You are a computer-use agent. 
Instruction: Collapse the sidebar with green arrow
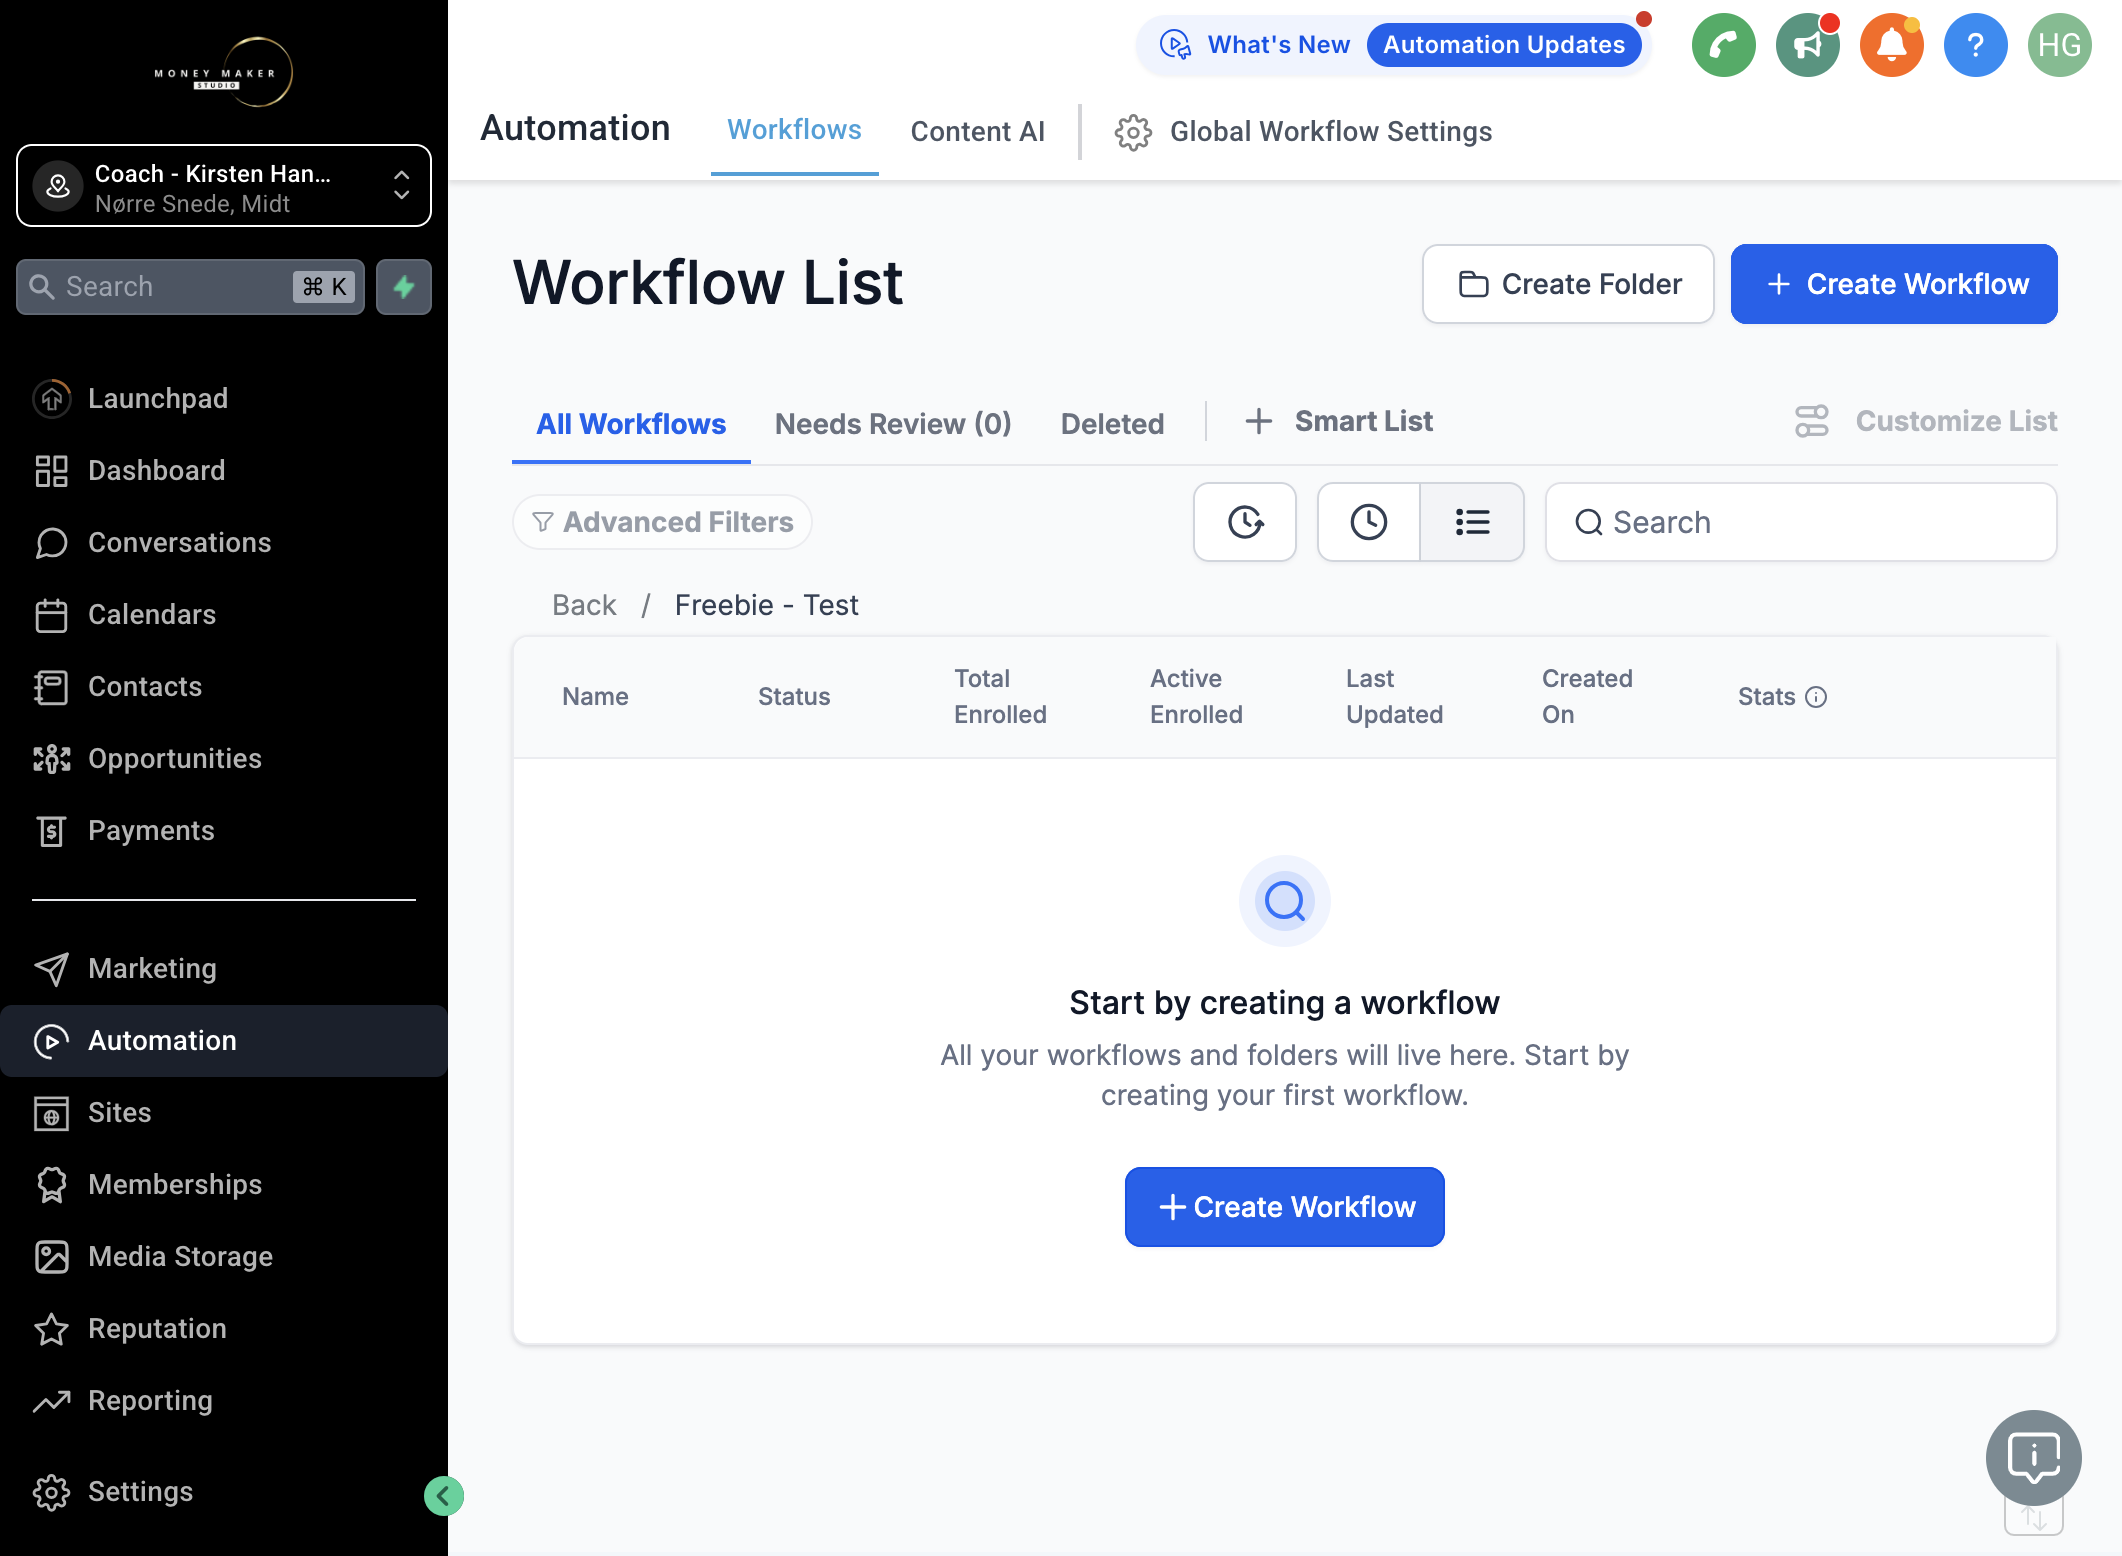(443, 1496)
